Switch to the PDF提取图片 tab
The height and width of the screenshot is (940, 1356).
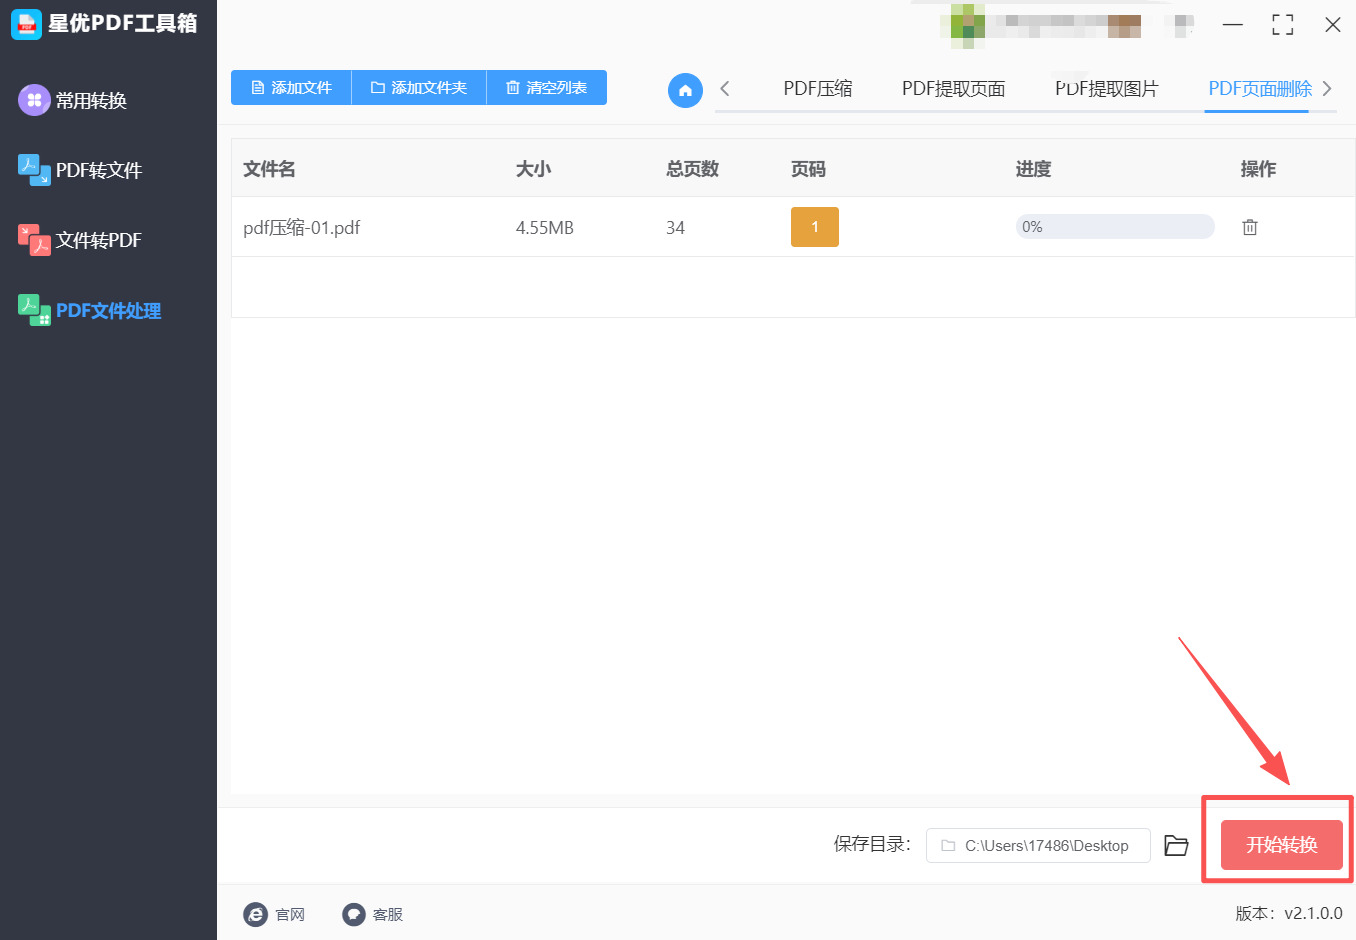(x=1107, y=88)
